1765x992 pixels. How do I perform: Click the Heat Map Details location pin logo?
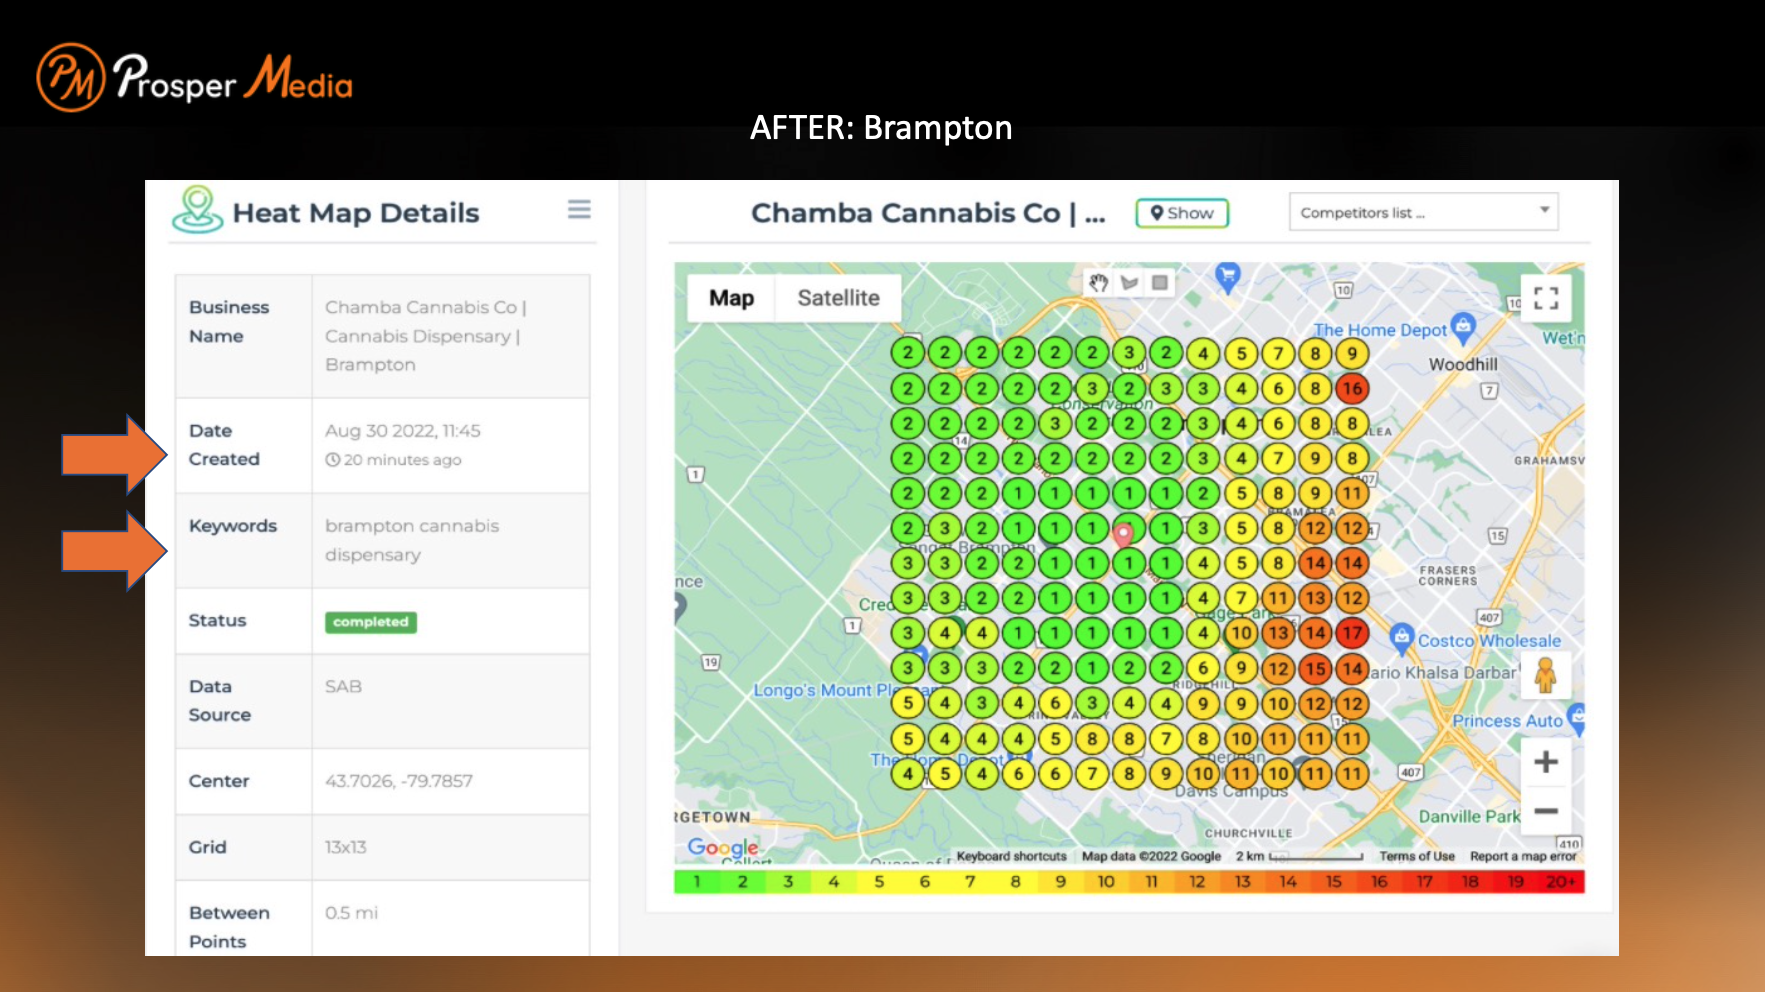198,209
